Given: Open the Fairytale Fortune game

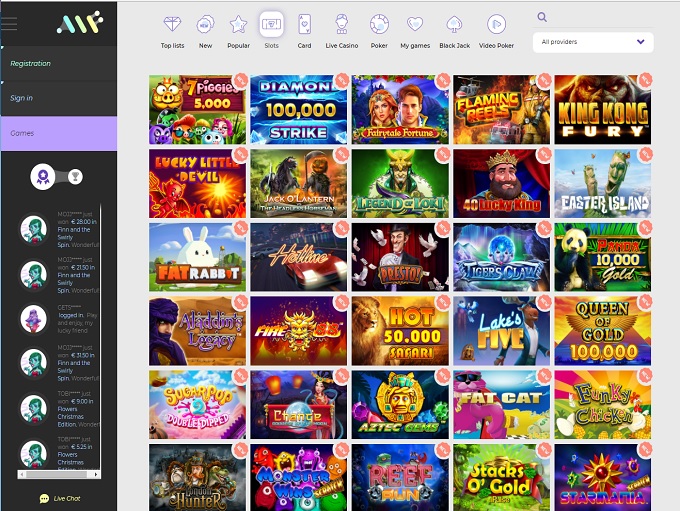Looking at the screenshot, I should point(400,109).
